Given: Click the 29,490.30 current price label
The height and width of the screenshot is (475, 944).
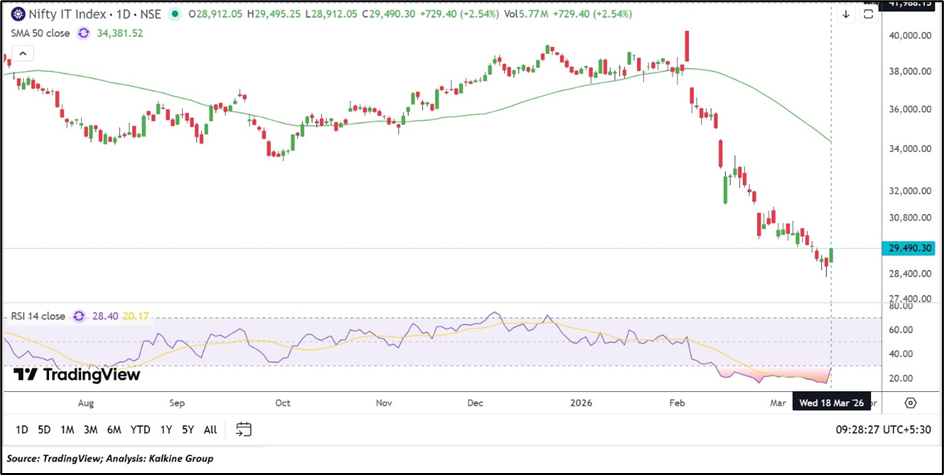Looking at the screenshot, I should click(x=909, y=248).
